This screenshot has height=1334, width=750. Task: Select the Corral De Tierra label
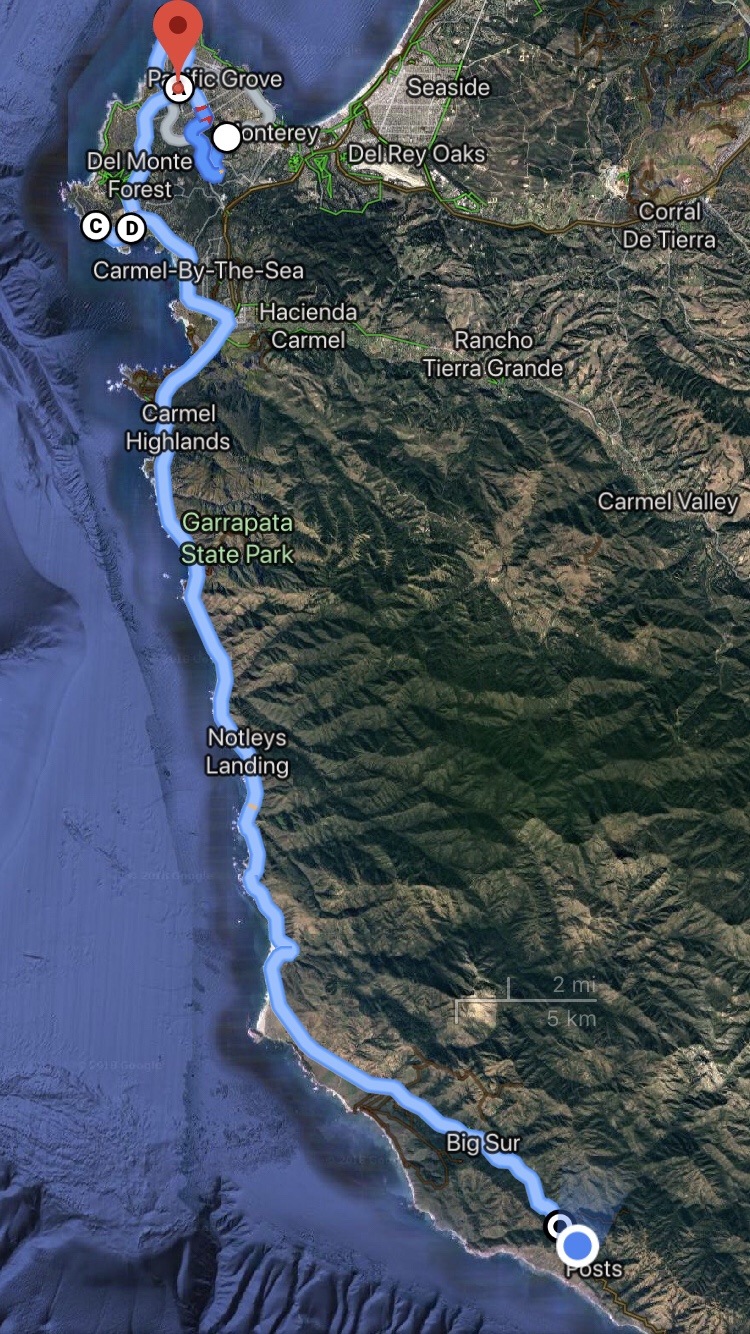click(x=670, y=225)
